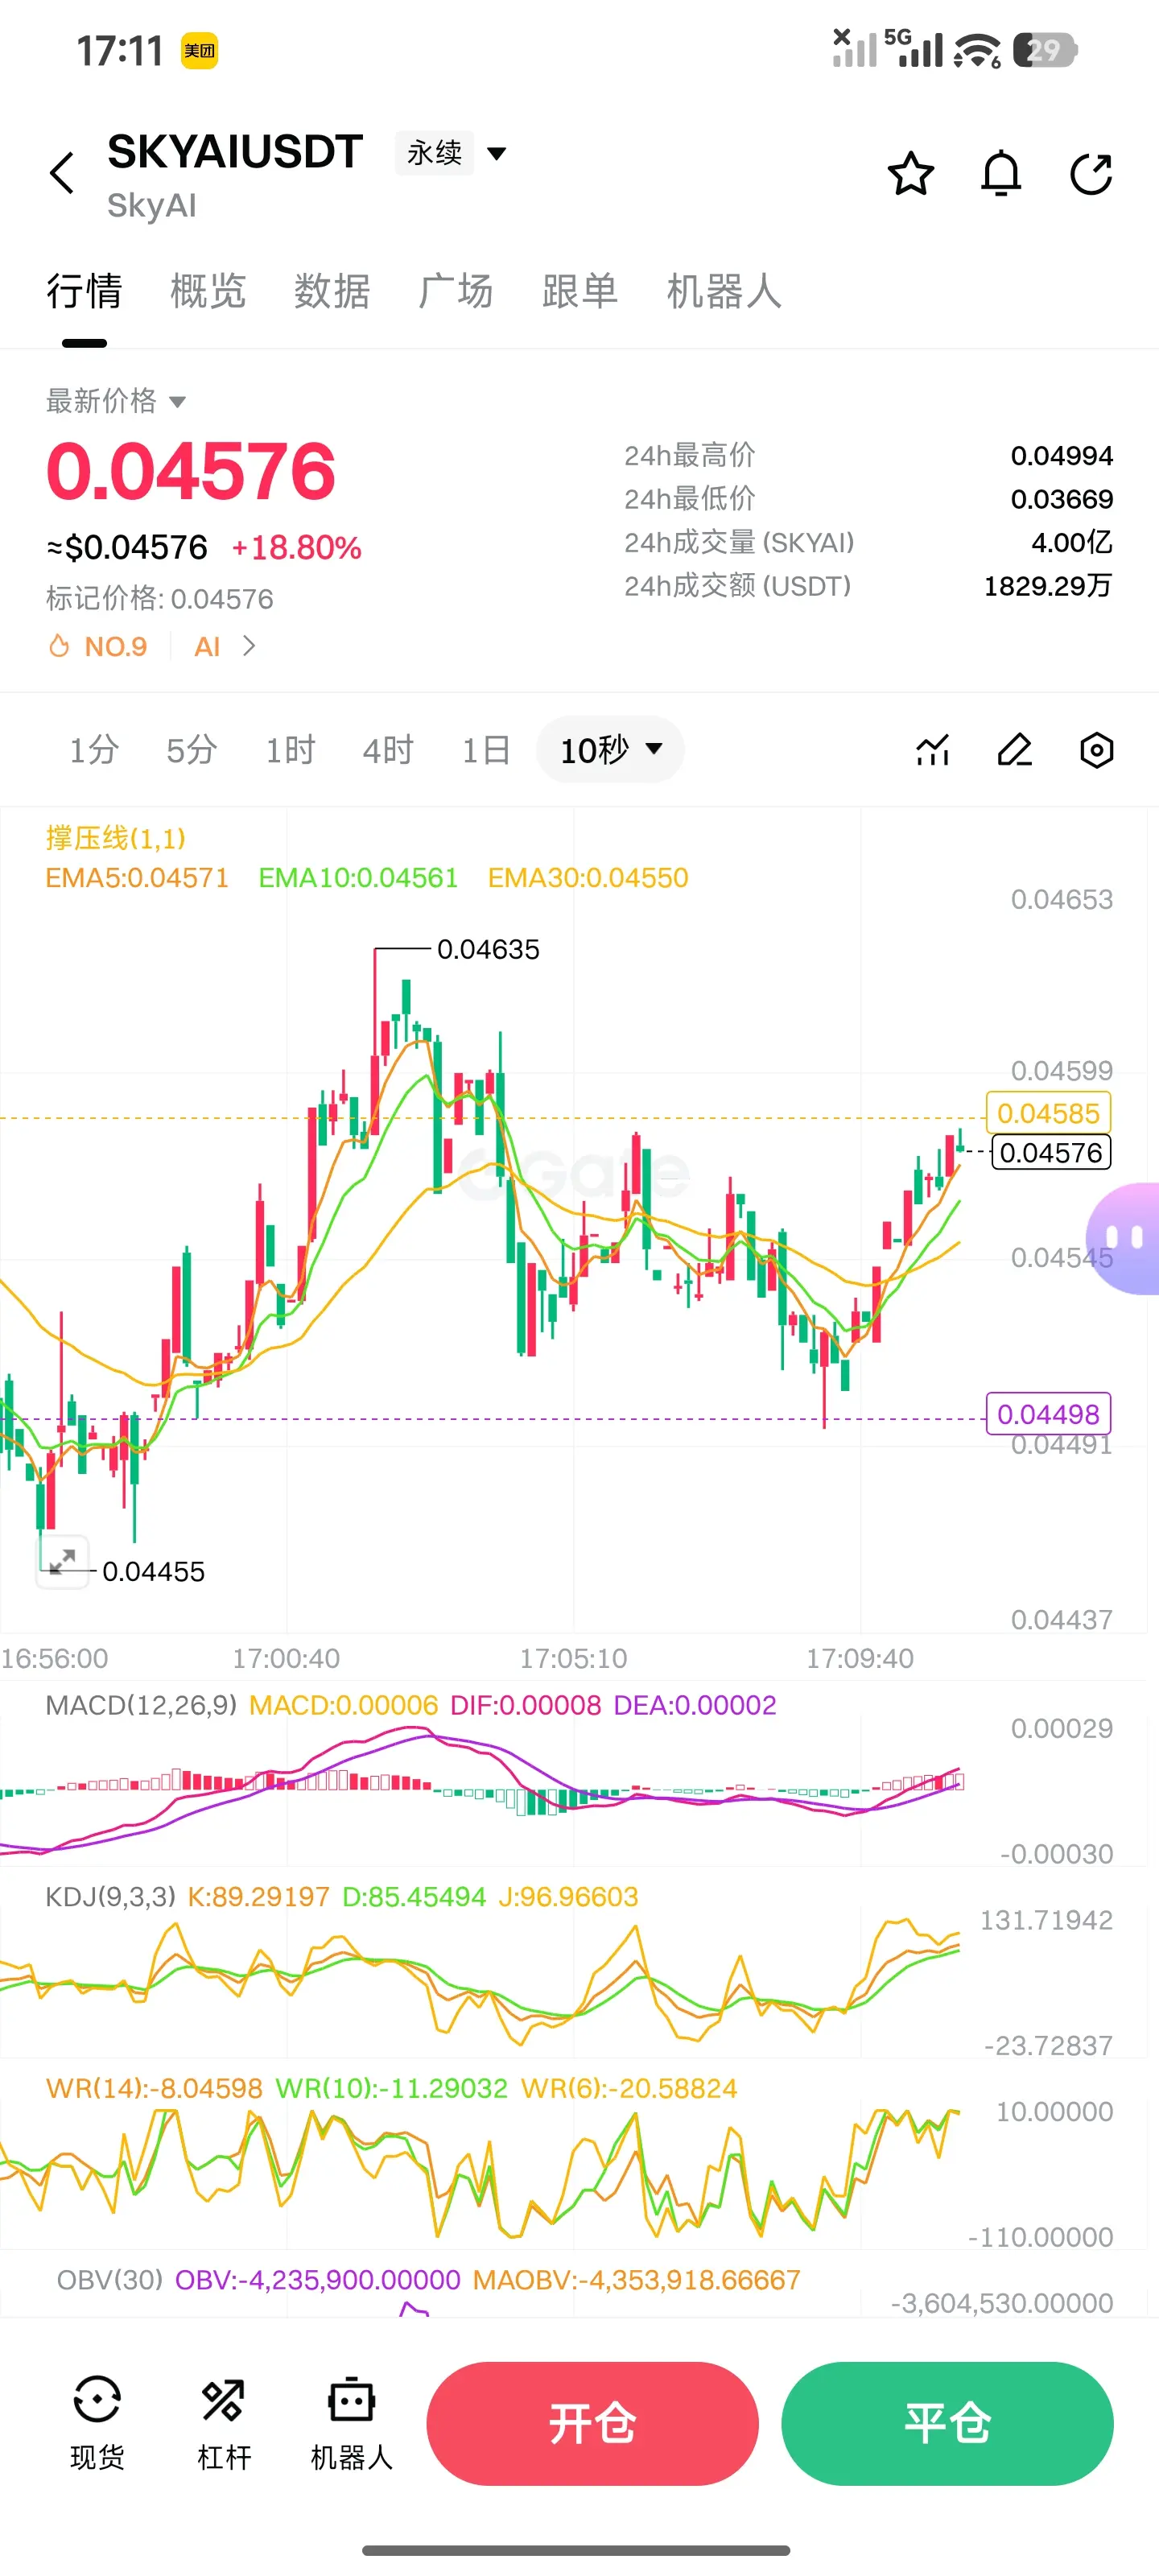Tap the current price 0.04576 chart tag
This screenshot has width=1159, height=2576.
coord(1050,1153)
